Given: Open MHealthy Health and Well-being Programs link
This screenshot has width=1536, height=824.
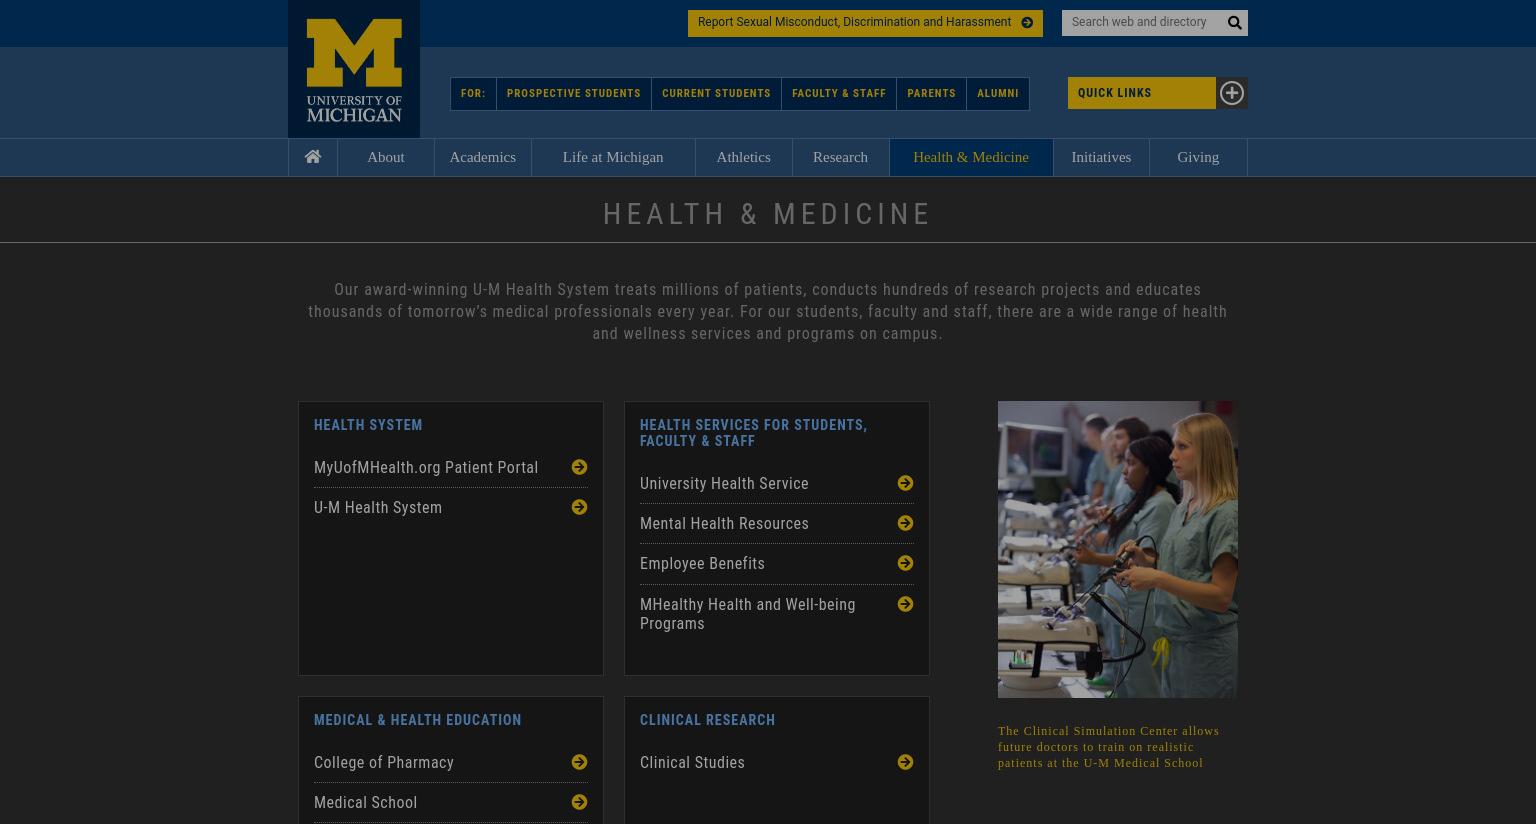Looking at the screenshot, I should pyautogui.click(x=748, y=614).
